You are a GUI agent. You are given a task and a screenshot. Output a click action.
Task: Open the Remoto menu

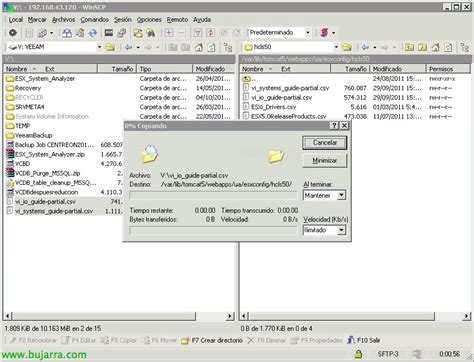[177, 20]
